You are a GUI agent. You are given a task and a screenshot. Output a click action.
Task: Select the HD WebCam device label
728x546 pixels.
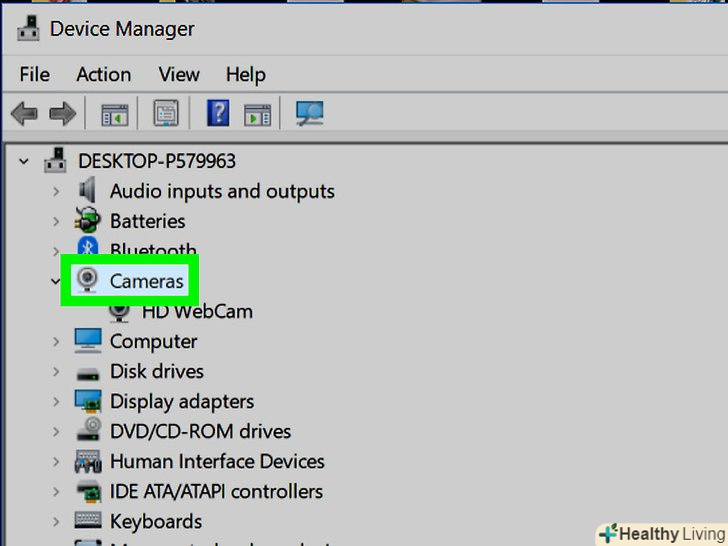[197, 312]
